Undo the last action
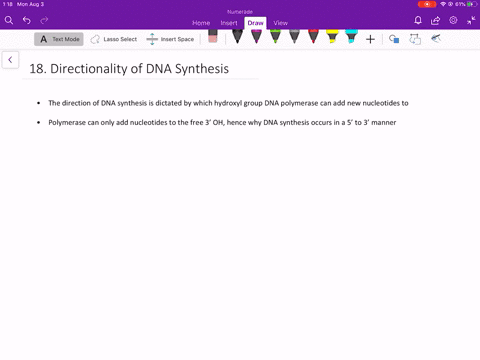 click(27, 20)
